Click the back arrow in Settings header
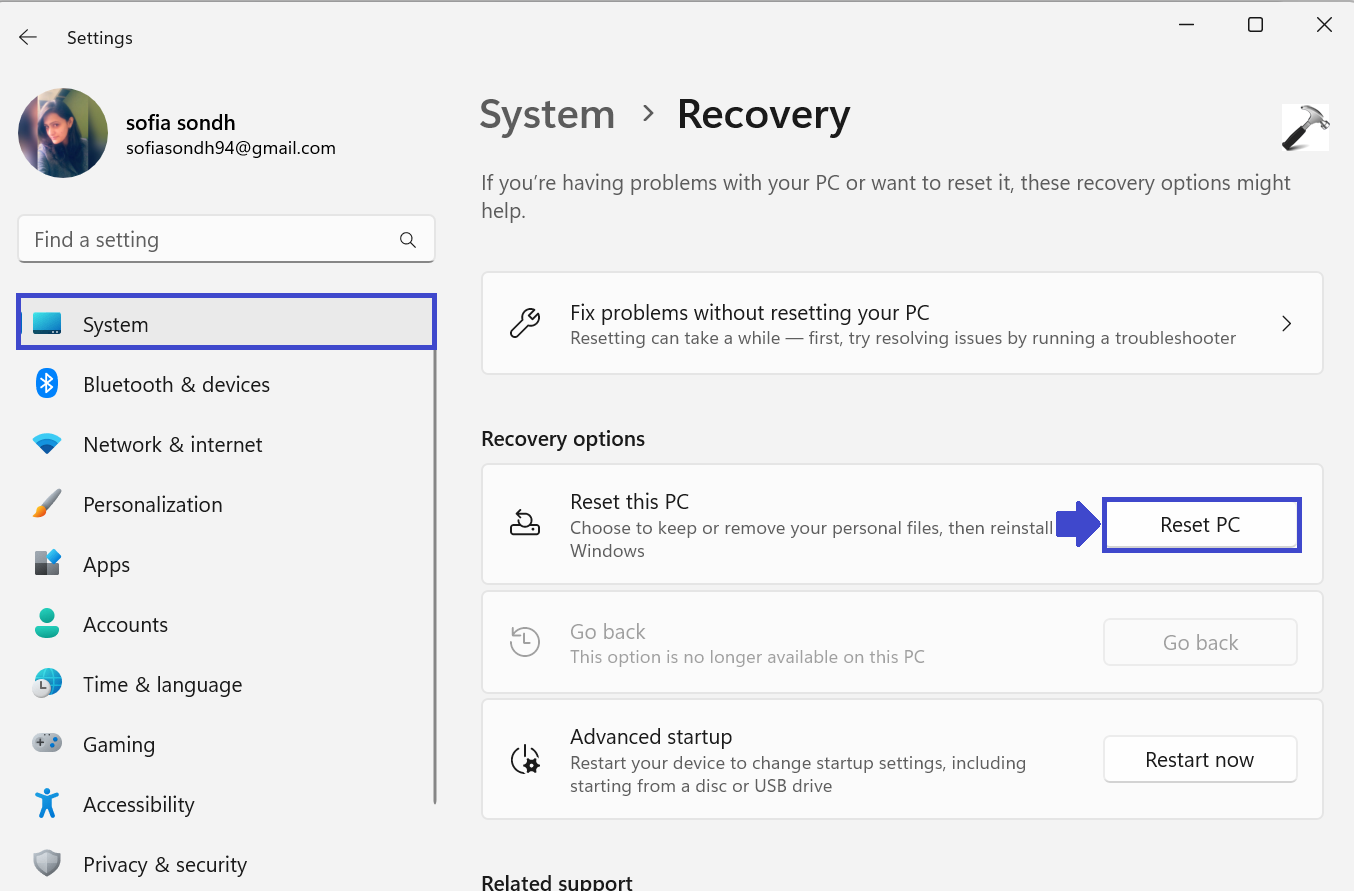1354x891 pixels. [x=28, y=38]
